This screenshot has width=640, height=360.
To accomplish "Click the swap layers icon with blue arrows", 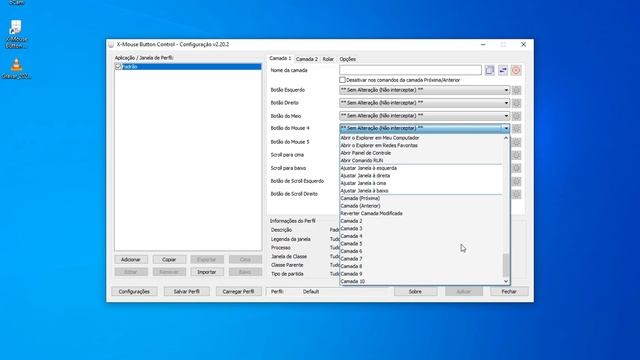I will pyautogui.click(x=503, y=70).
